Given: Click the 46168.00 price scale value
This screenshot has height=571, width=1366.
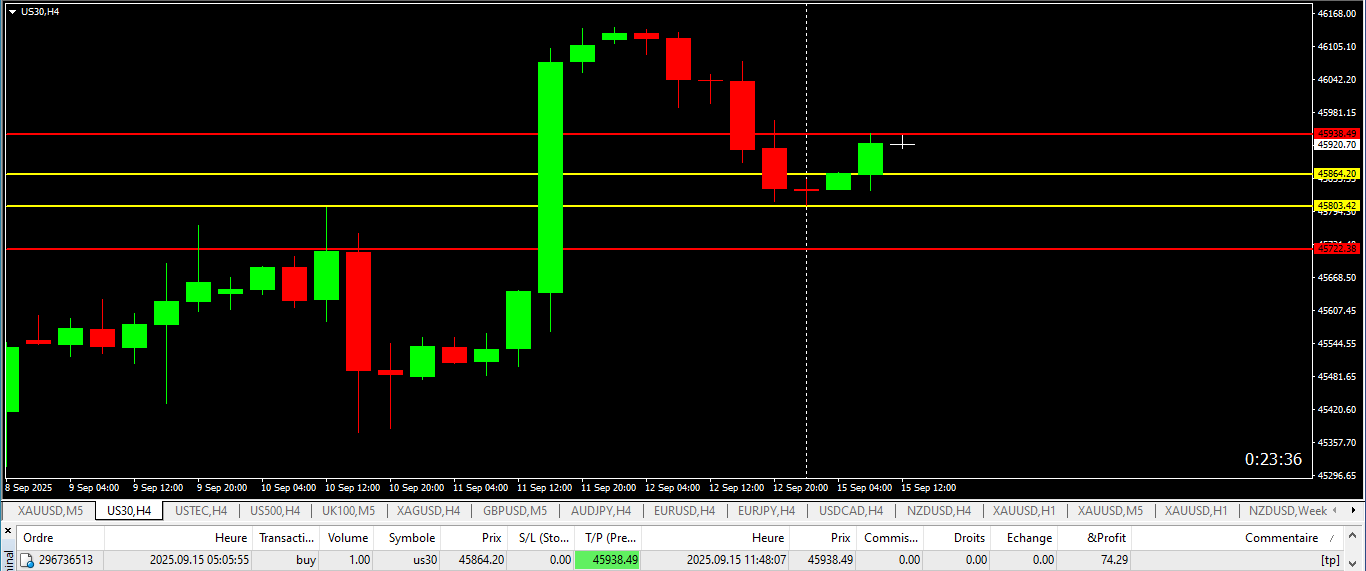Looking at the screenshot, I should click(x=1337, y=14).
